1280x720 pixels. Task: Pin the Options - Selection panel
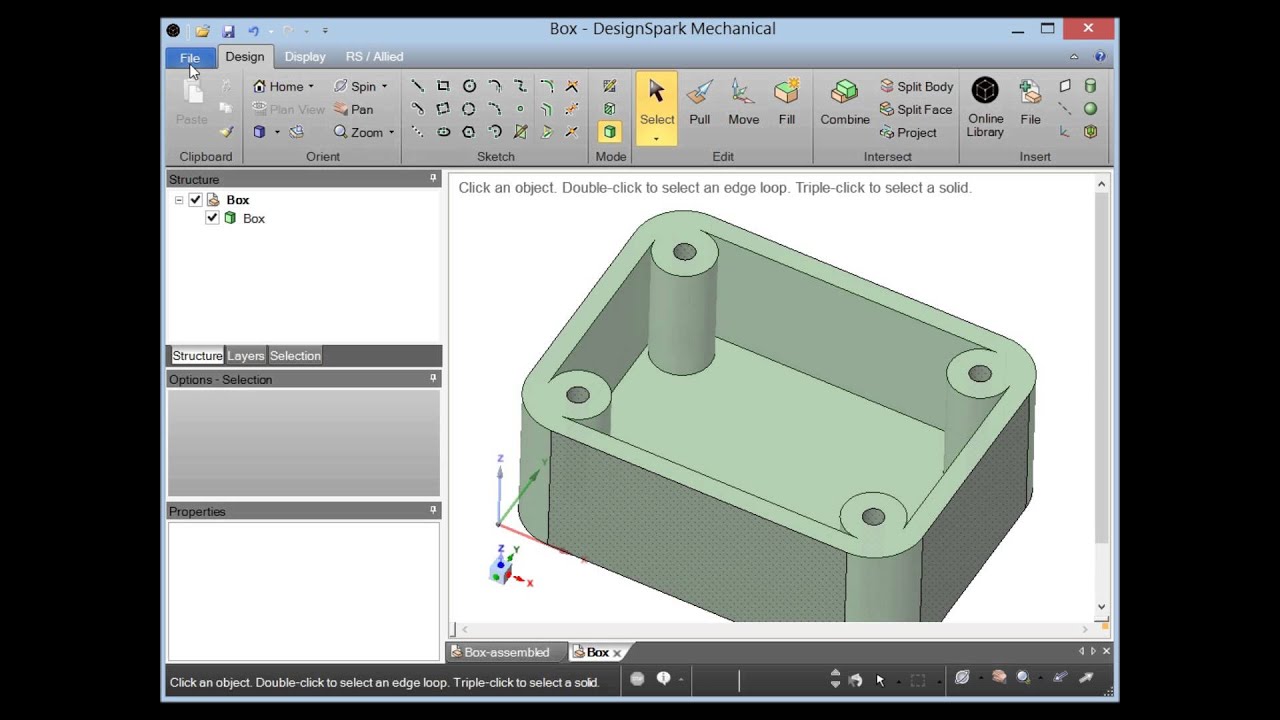[433, 379]
